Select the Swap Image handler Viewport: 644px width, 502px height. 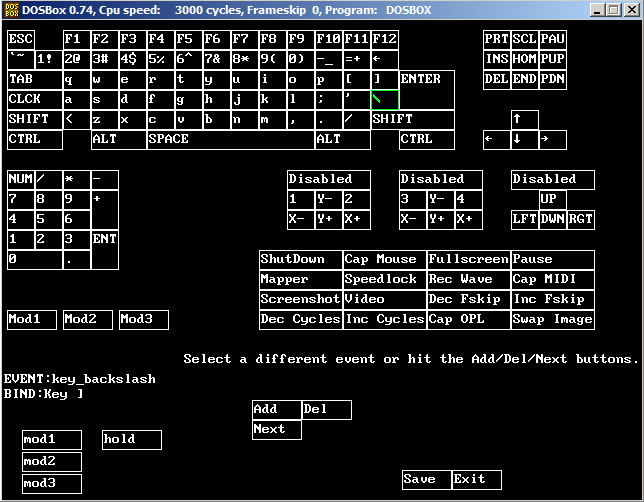coord(553,320)
